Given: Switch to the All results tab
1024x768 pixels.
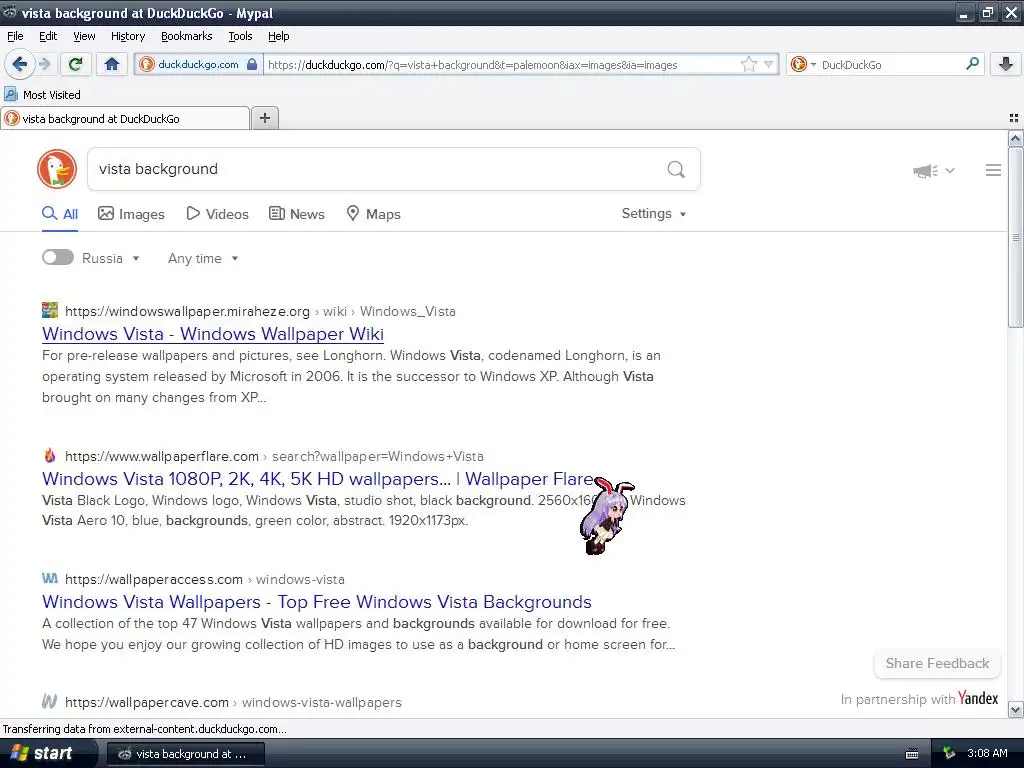Looking at the screenshot, I should 60,214.
